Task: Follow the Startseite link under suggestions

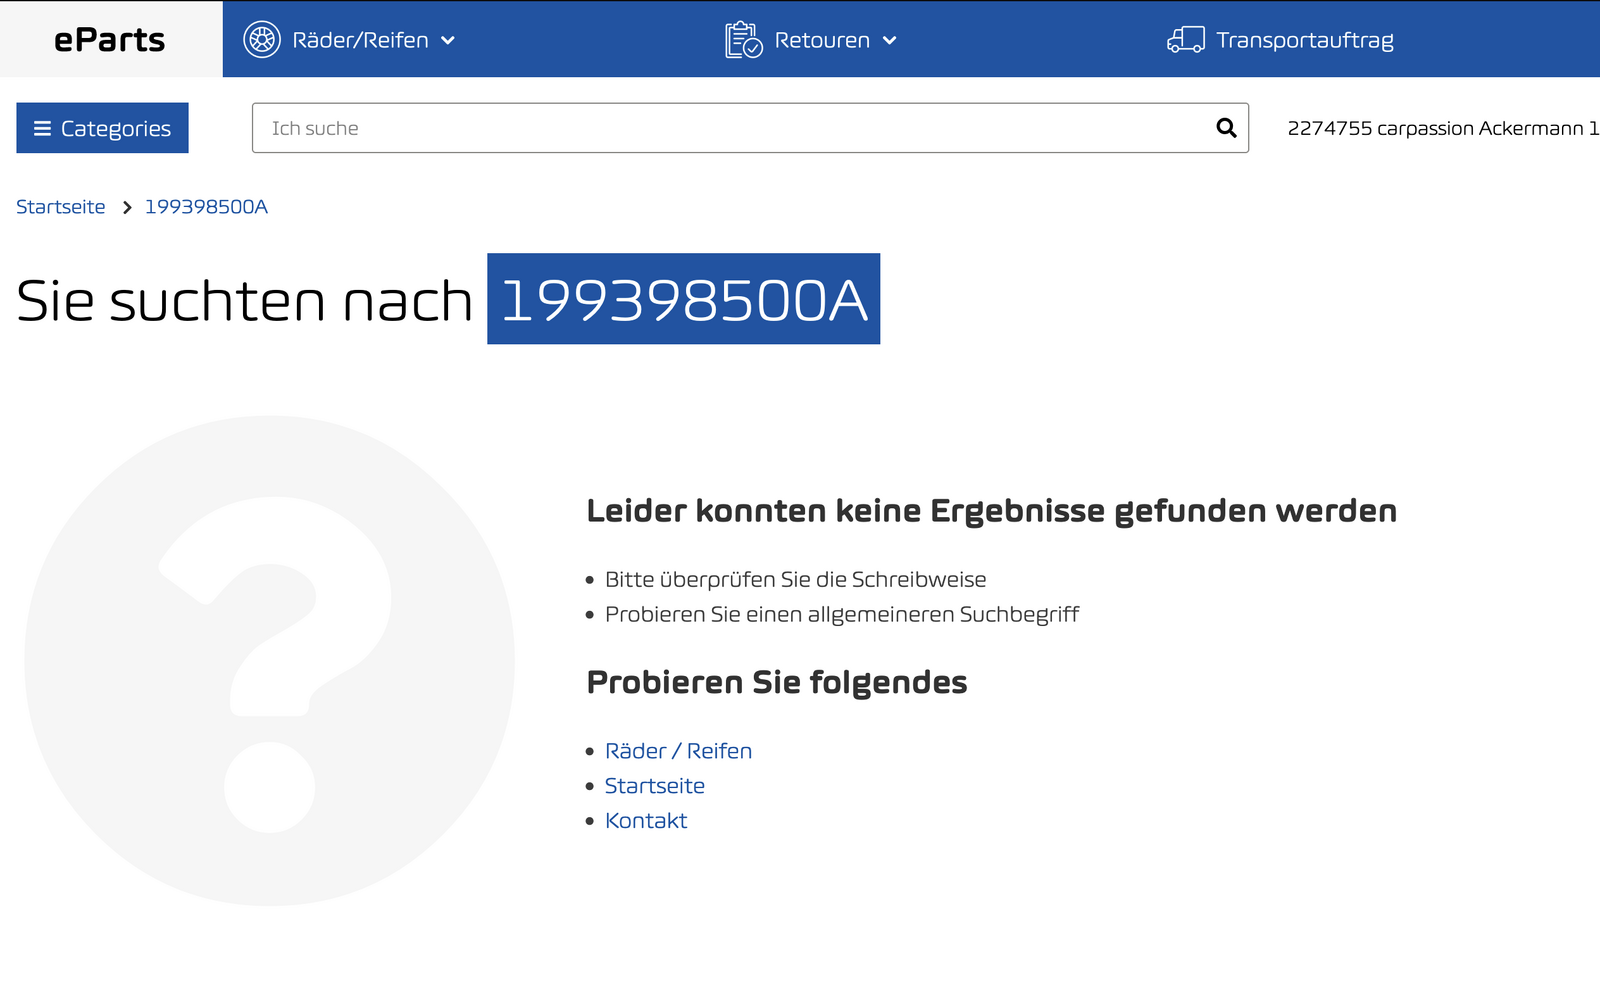Action: coord(655,786)
